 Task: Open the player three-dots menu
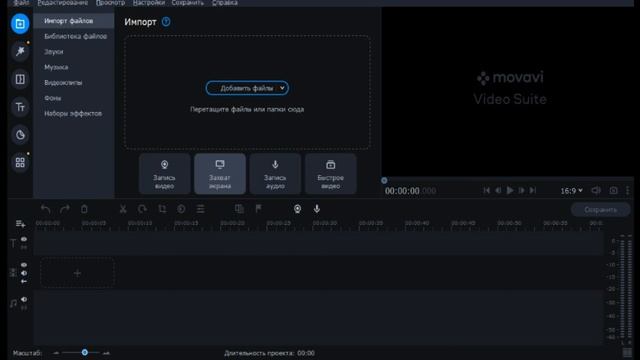(x=627, y=191)
